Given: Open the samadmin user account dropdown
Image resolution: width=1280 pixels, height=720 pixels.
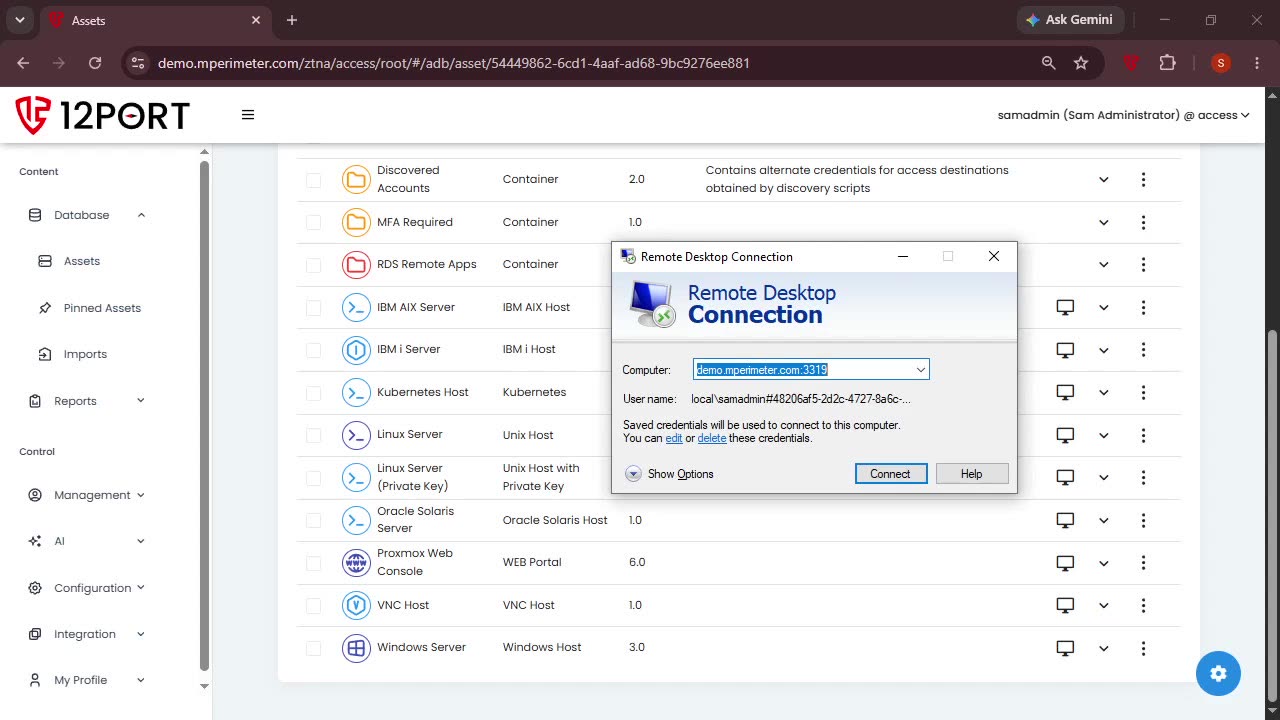Looking at the screenshot, I should pyautogui.click(x=1123, y=115).
